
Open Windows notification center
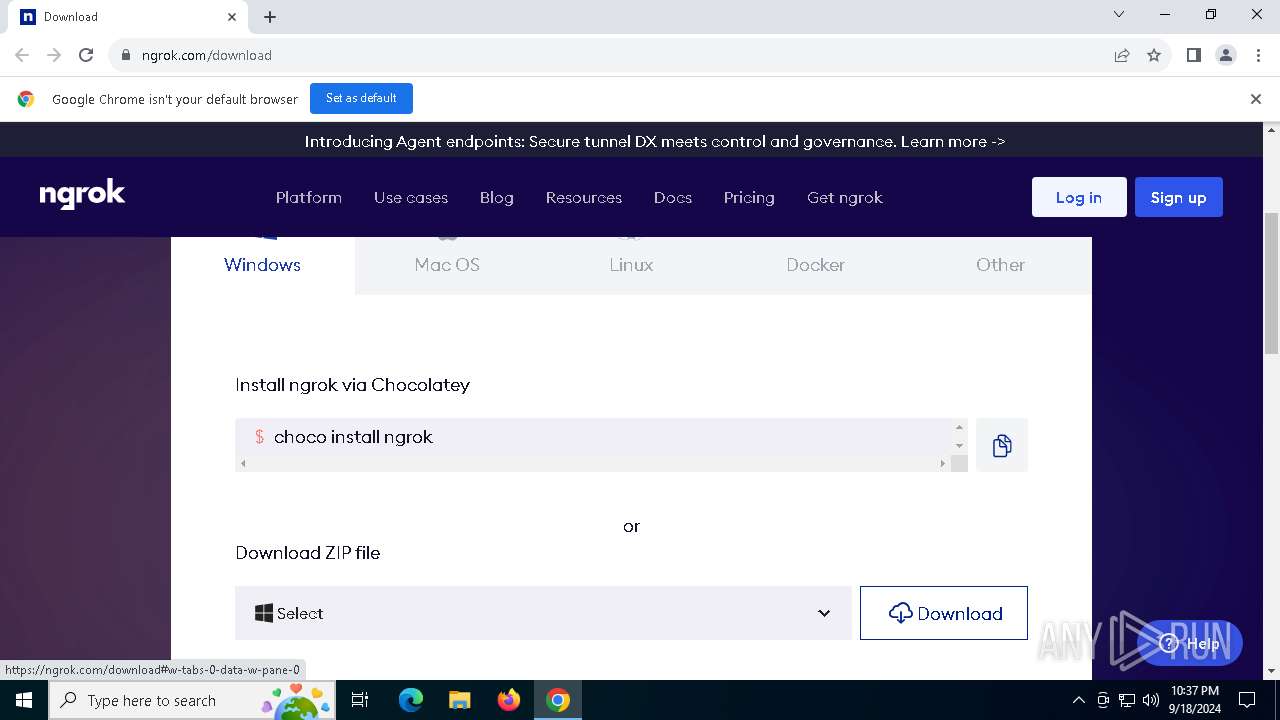click(1247, 700)
